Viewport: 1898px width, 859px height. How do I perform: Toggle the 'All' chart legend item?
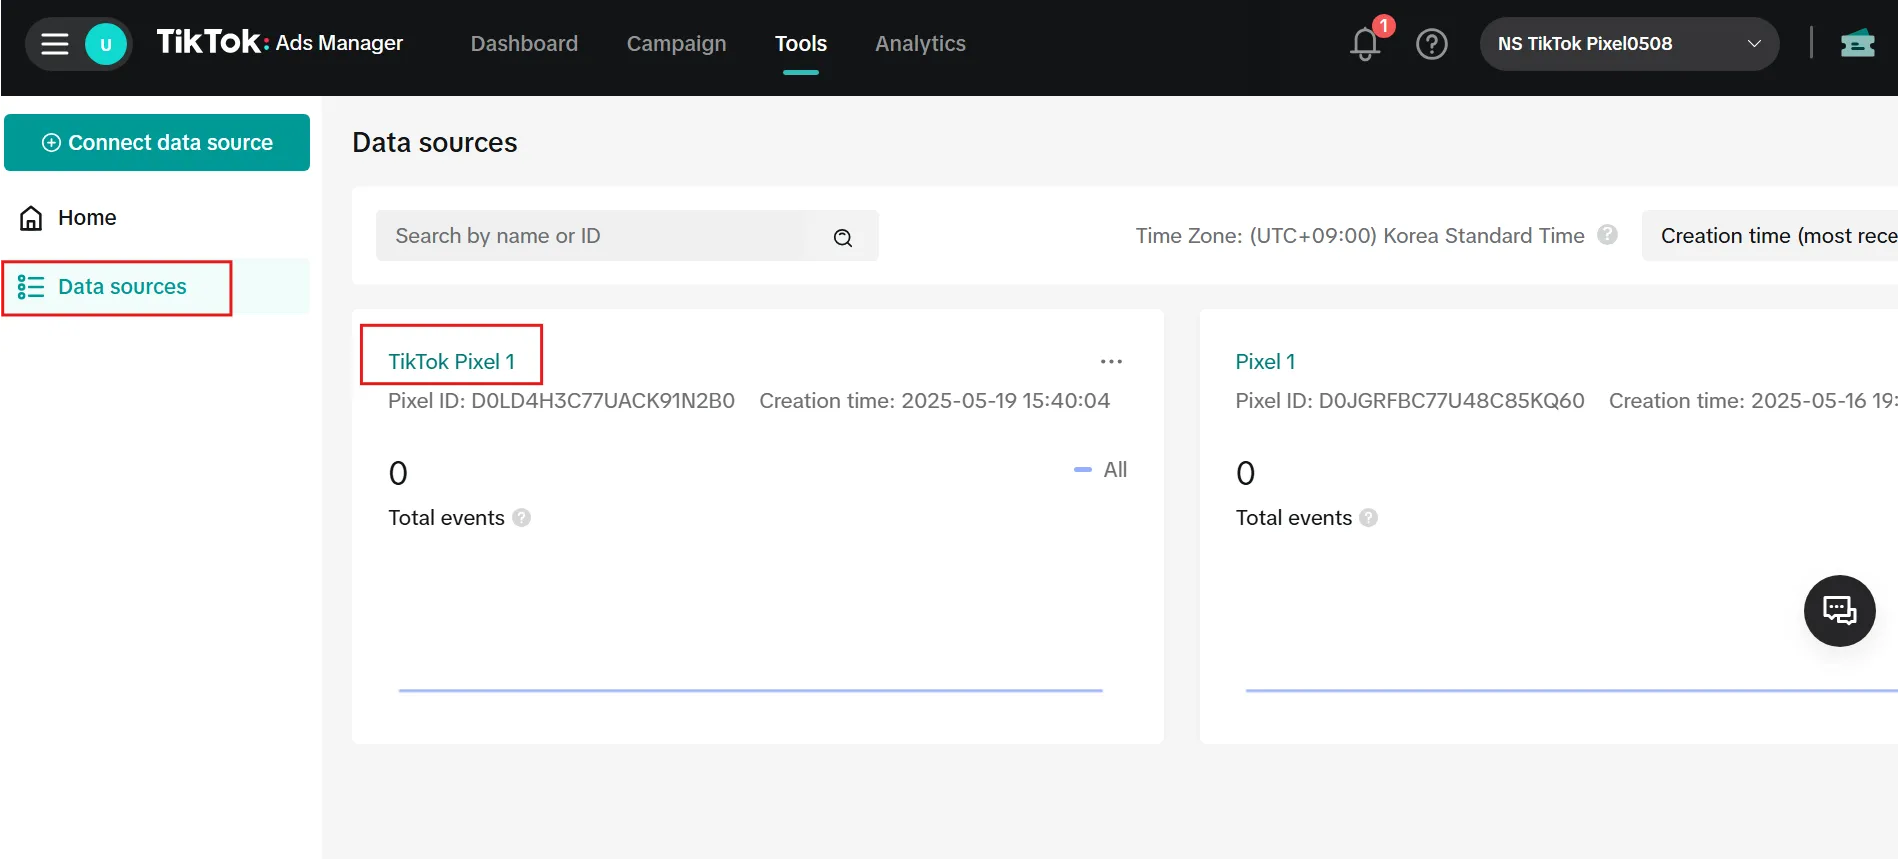click(x=1101, y=470)
